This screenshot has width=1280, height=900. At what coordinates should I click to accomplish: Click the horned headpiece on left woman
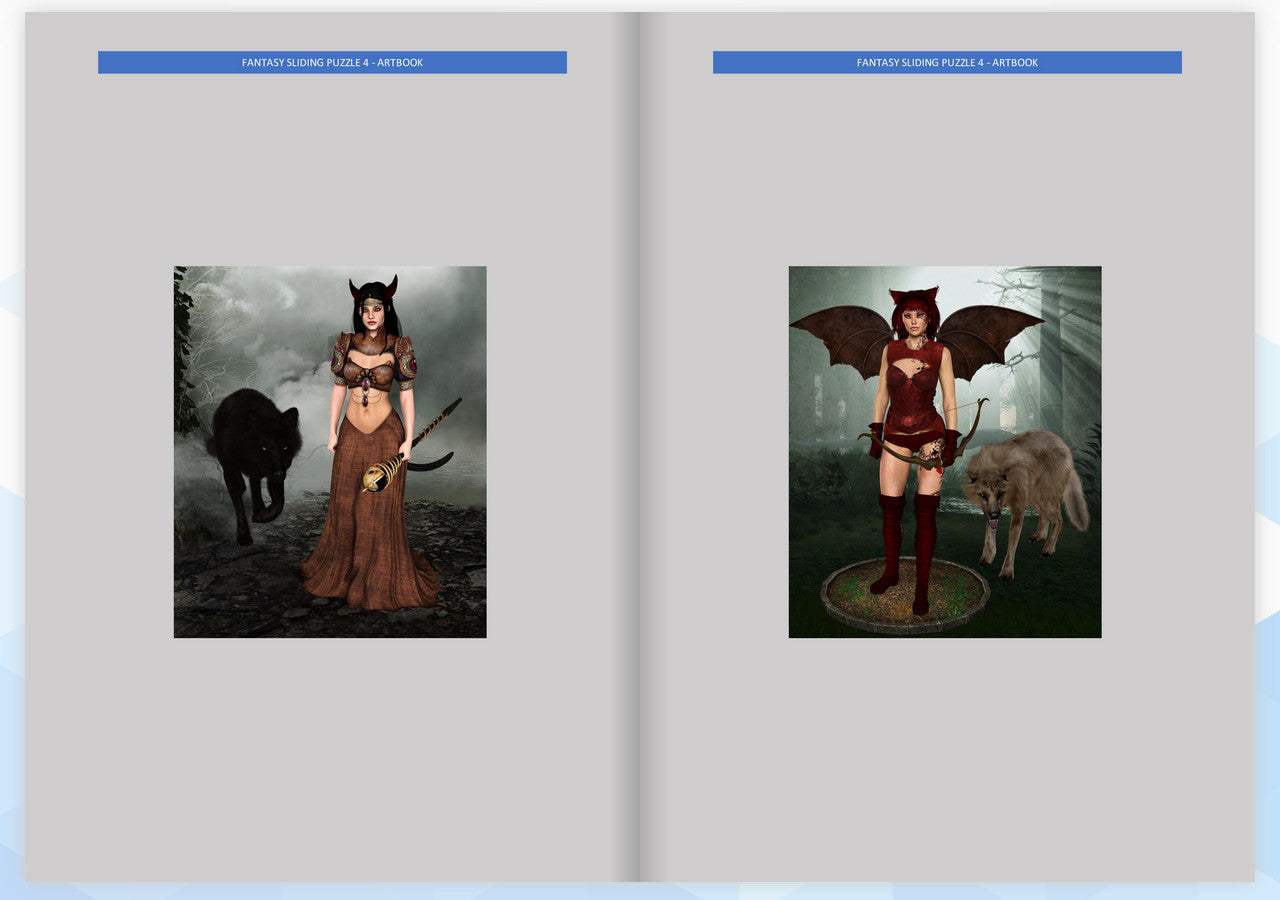coord(373,289)
